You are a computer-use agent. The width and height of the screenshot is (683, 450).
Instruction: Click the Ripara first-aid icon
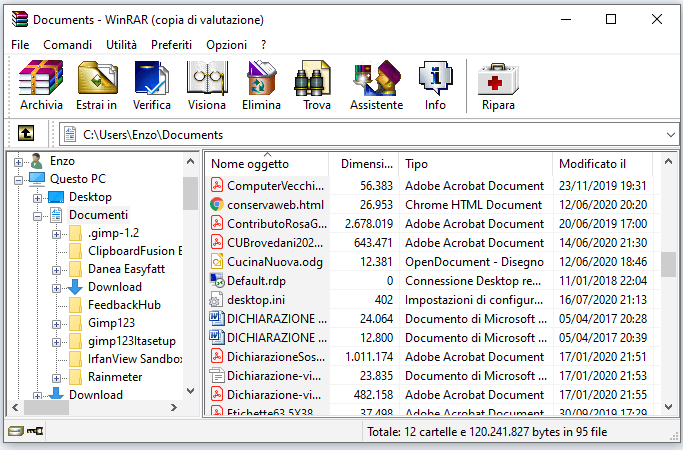498,79
